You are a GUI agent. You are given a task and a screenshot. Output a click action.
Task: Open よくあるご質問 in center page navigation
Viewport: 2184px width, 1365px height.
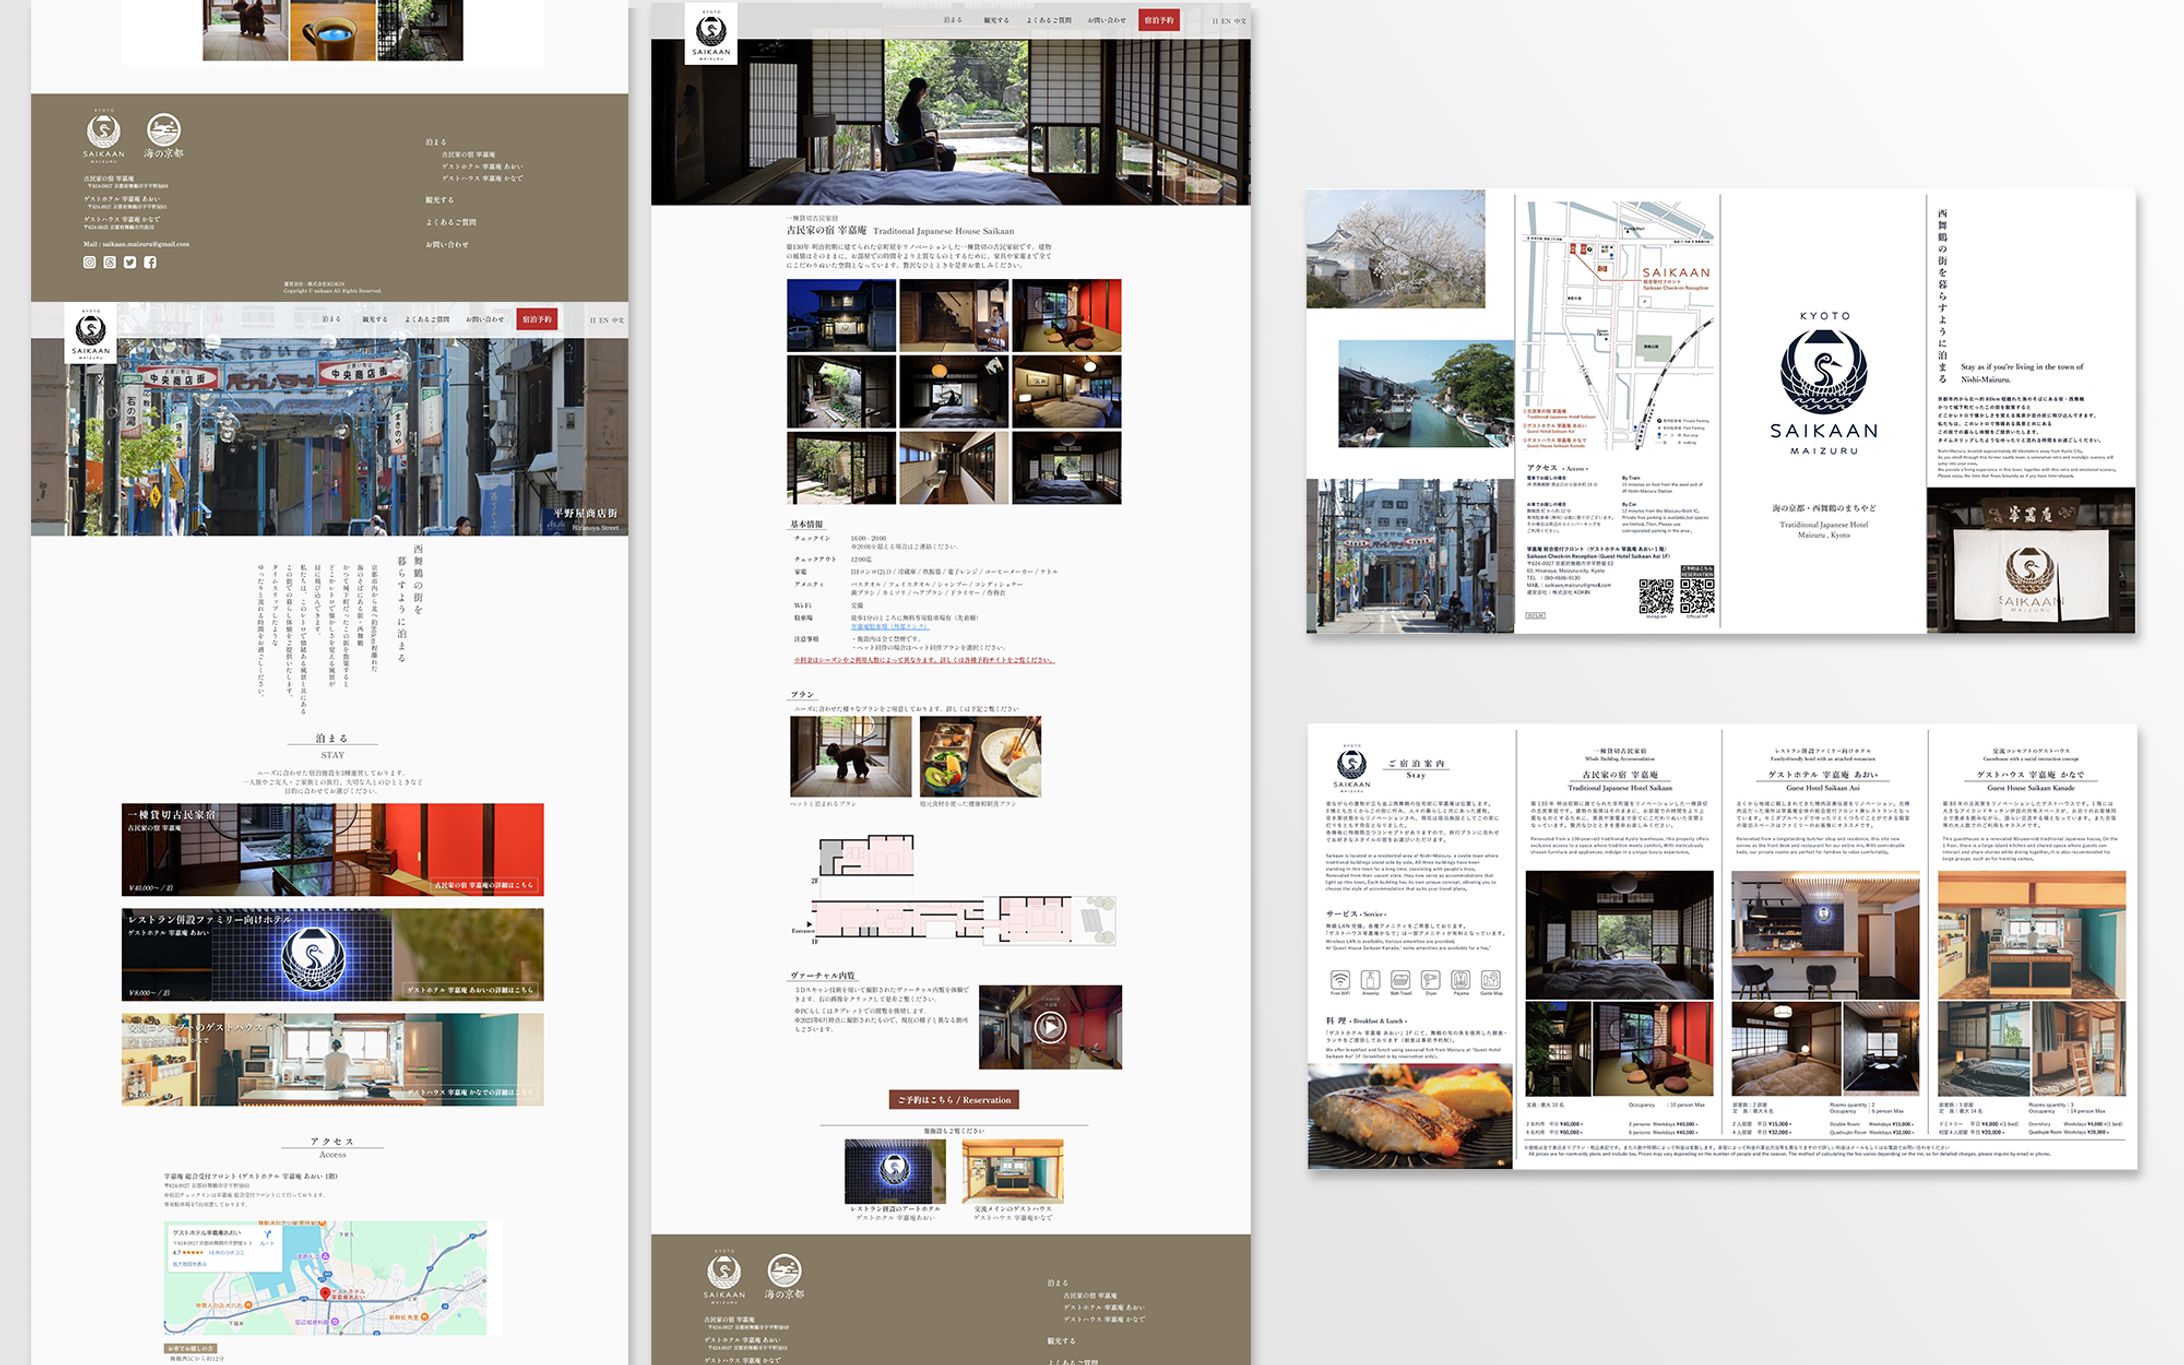tap(1048, 20)
